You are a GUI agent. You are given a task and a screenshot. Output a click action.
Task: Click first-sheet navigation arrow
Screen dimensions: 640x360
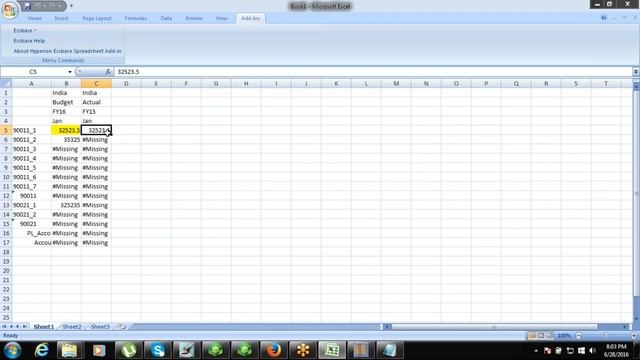[4, 327]
